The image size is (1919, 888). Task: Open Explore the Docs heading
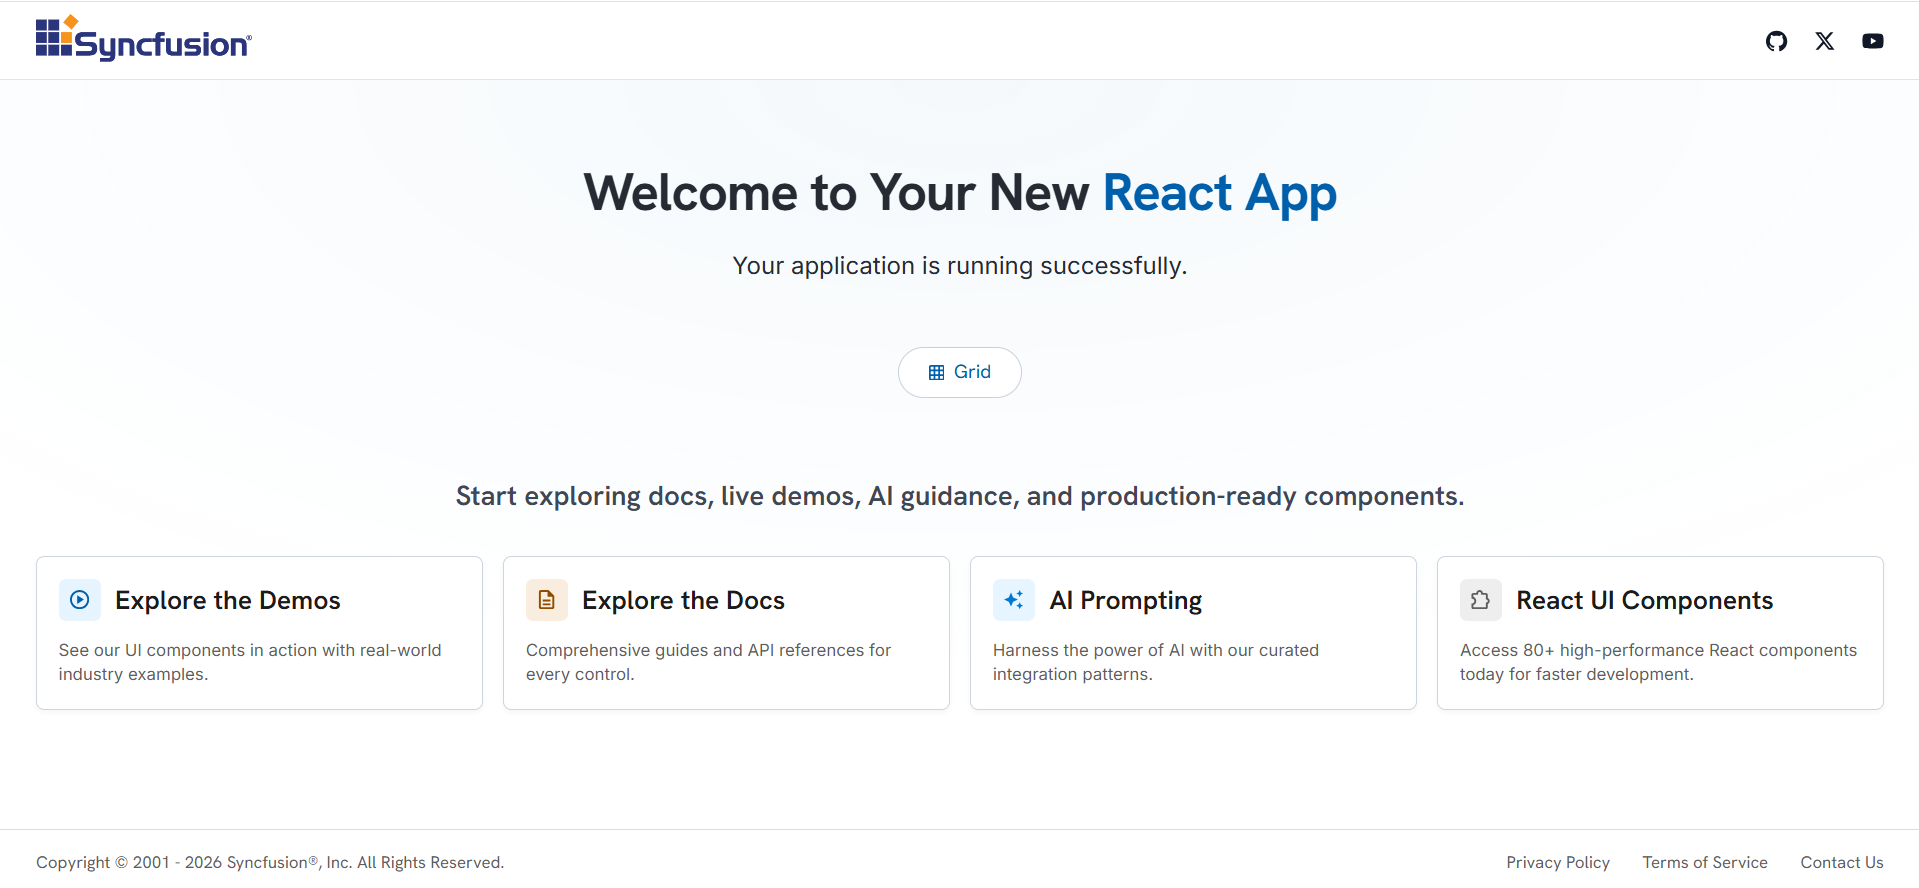683,600
